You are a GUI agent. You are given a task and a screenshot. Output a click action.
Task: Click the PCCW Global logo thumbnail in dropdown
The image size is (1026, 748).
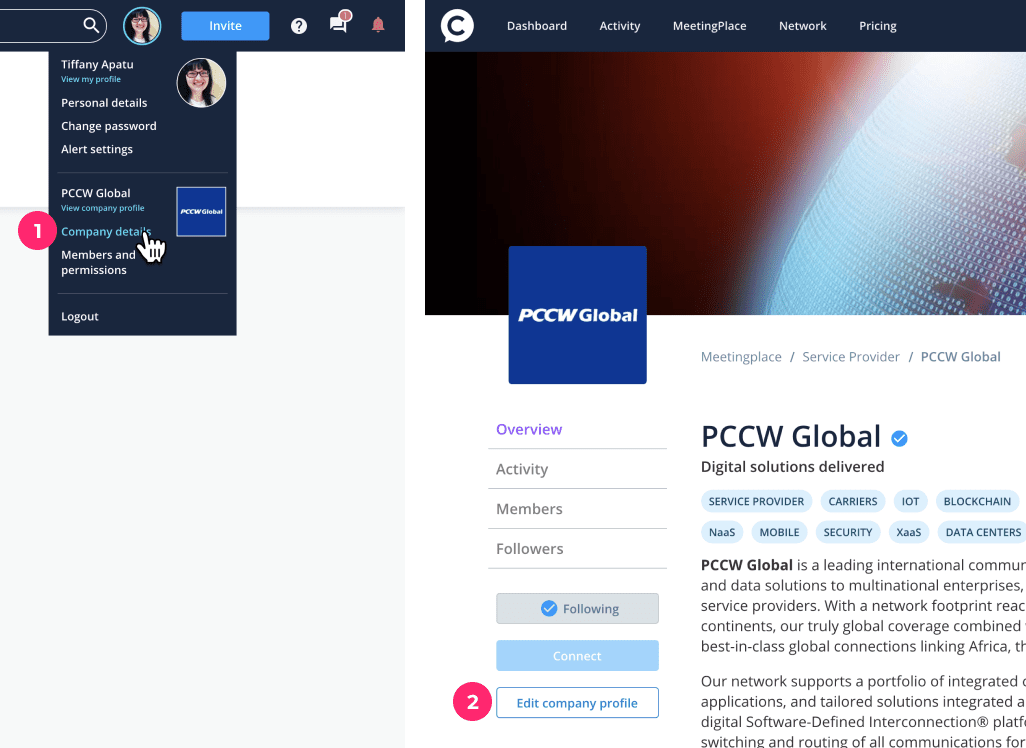pyautogui.click(x=201, y=211)
